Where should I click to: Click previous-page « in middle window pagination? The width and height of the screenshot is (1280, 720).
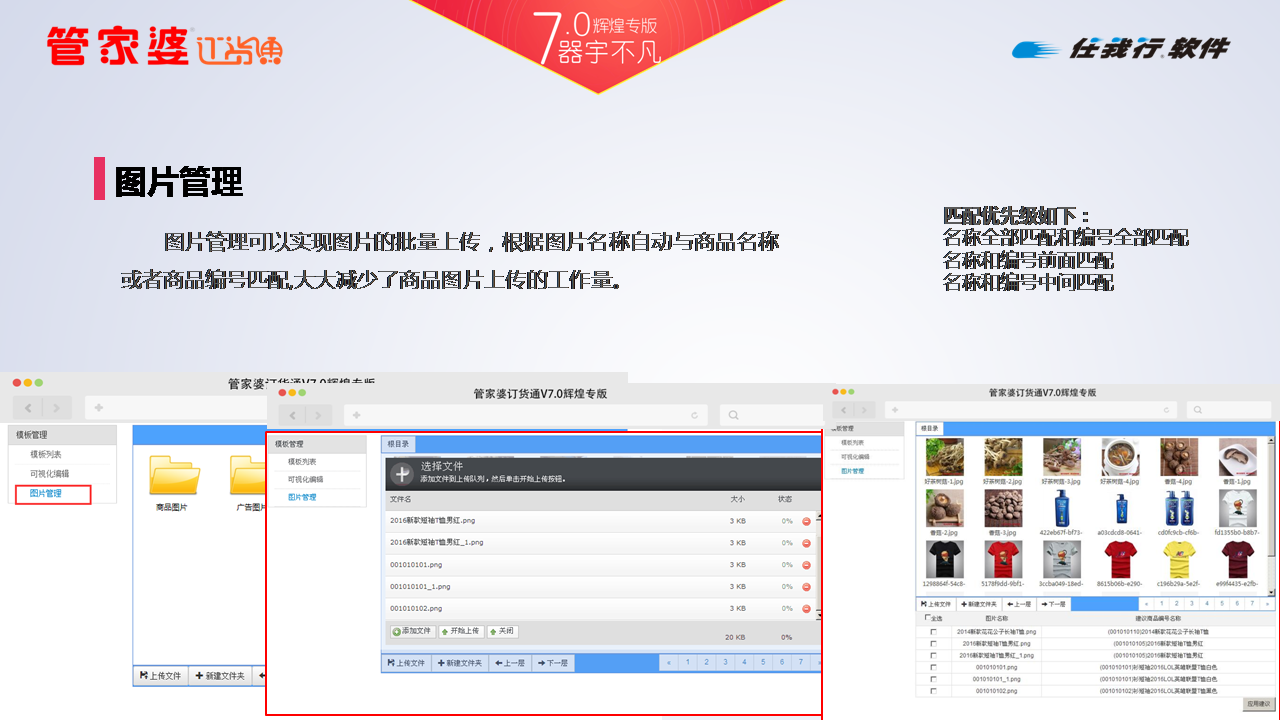tap(669, 662)
